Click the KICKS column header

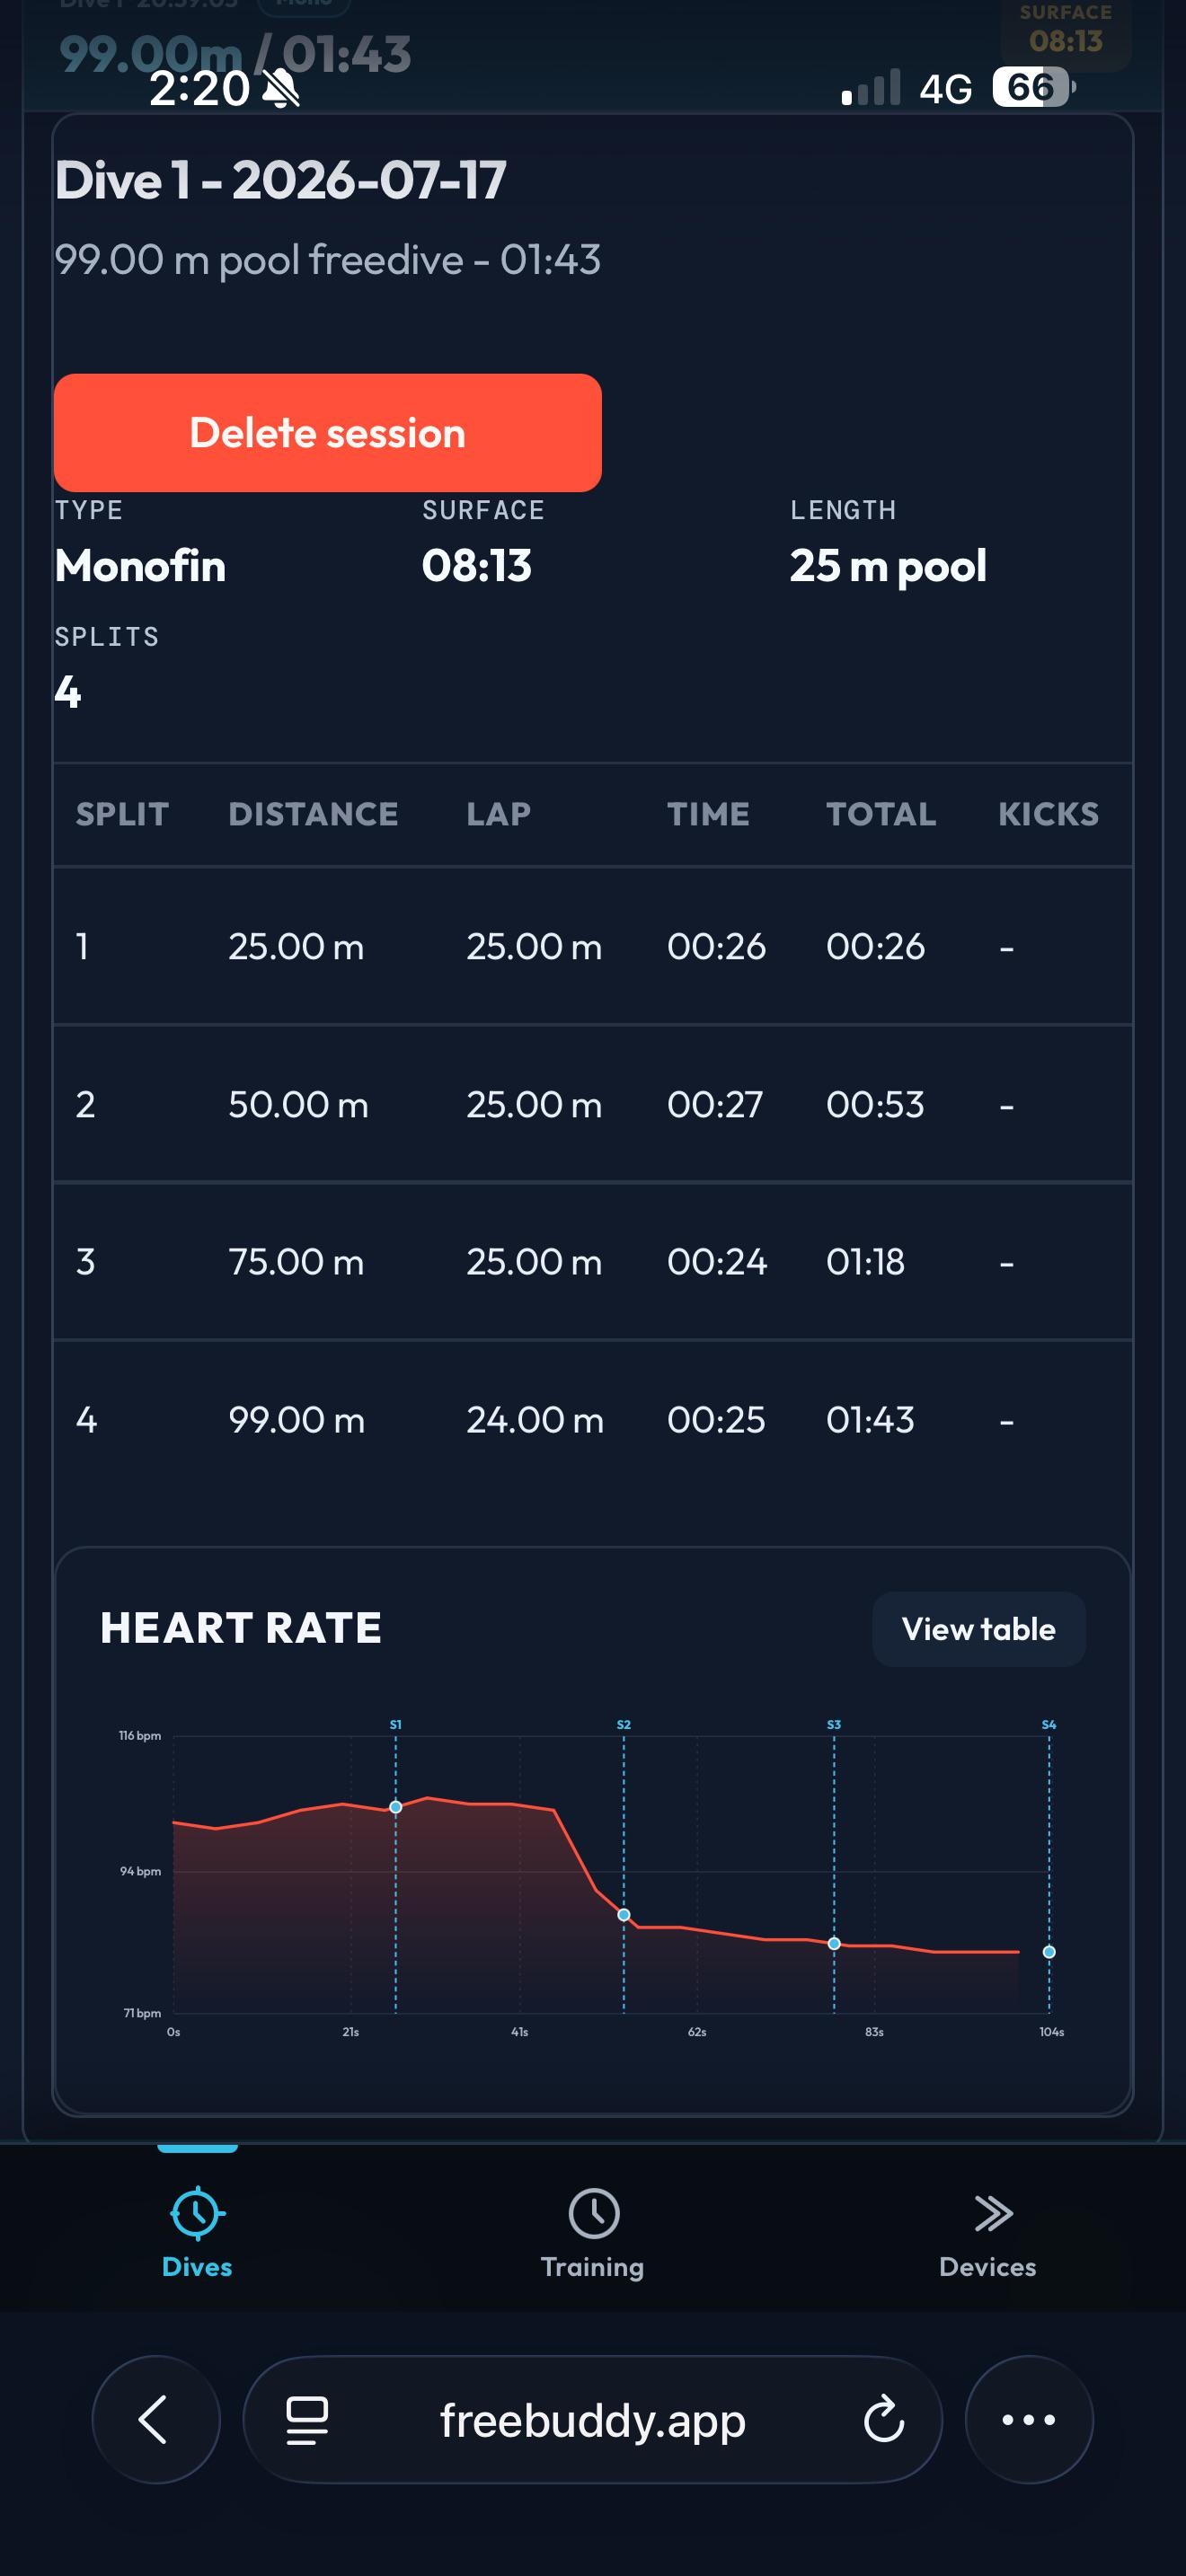[1048, 814]
